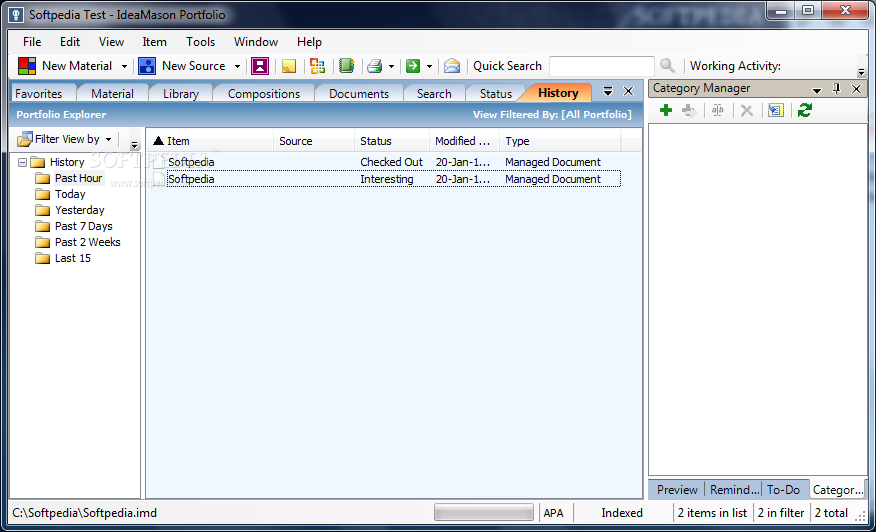Click the green book toolbar icon
876x532 pixels.
[346, 66]
